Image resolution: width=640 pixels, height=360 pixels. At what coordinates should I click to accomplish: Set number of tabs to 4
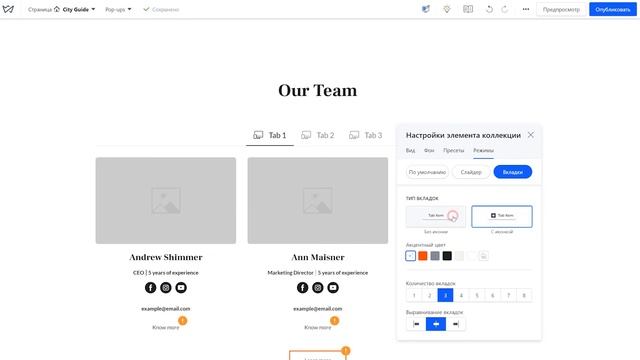pyautogui.click(x=461, y=295)
